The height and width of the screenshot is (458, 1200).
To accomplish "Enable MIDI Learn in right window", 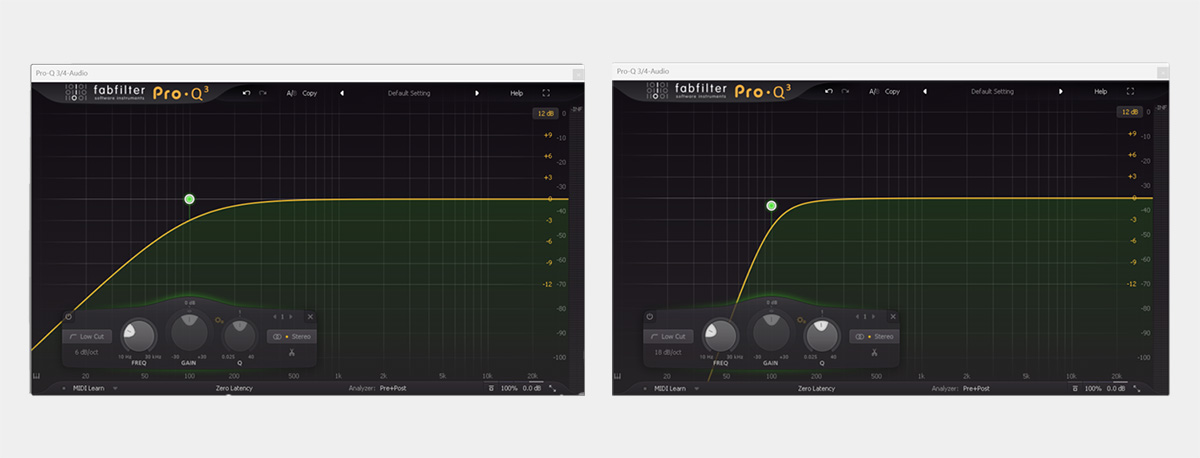I will click(669, 388).
